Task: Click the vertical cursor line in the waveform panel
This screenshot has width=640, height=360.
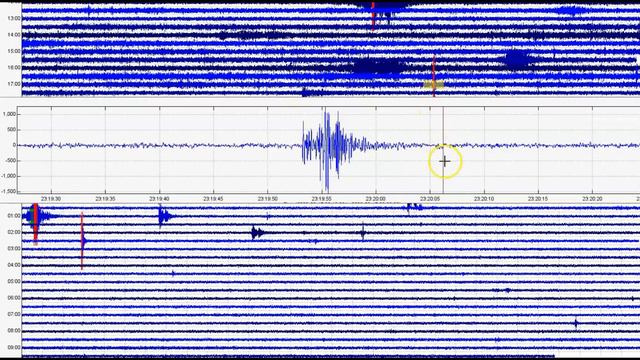Action: (x=443, y=150)
